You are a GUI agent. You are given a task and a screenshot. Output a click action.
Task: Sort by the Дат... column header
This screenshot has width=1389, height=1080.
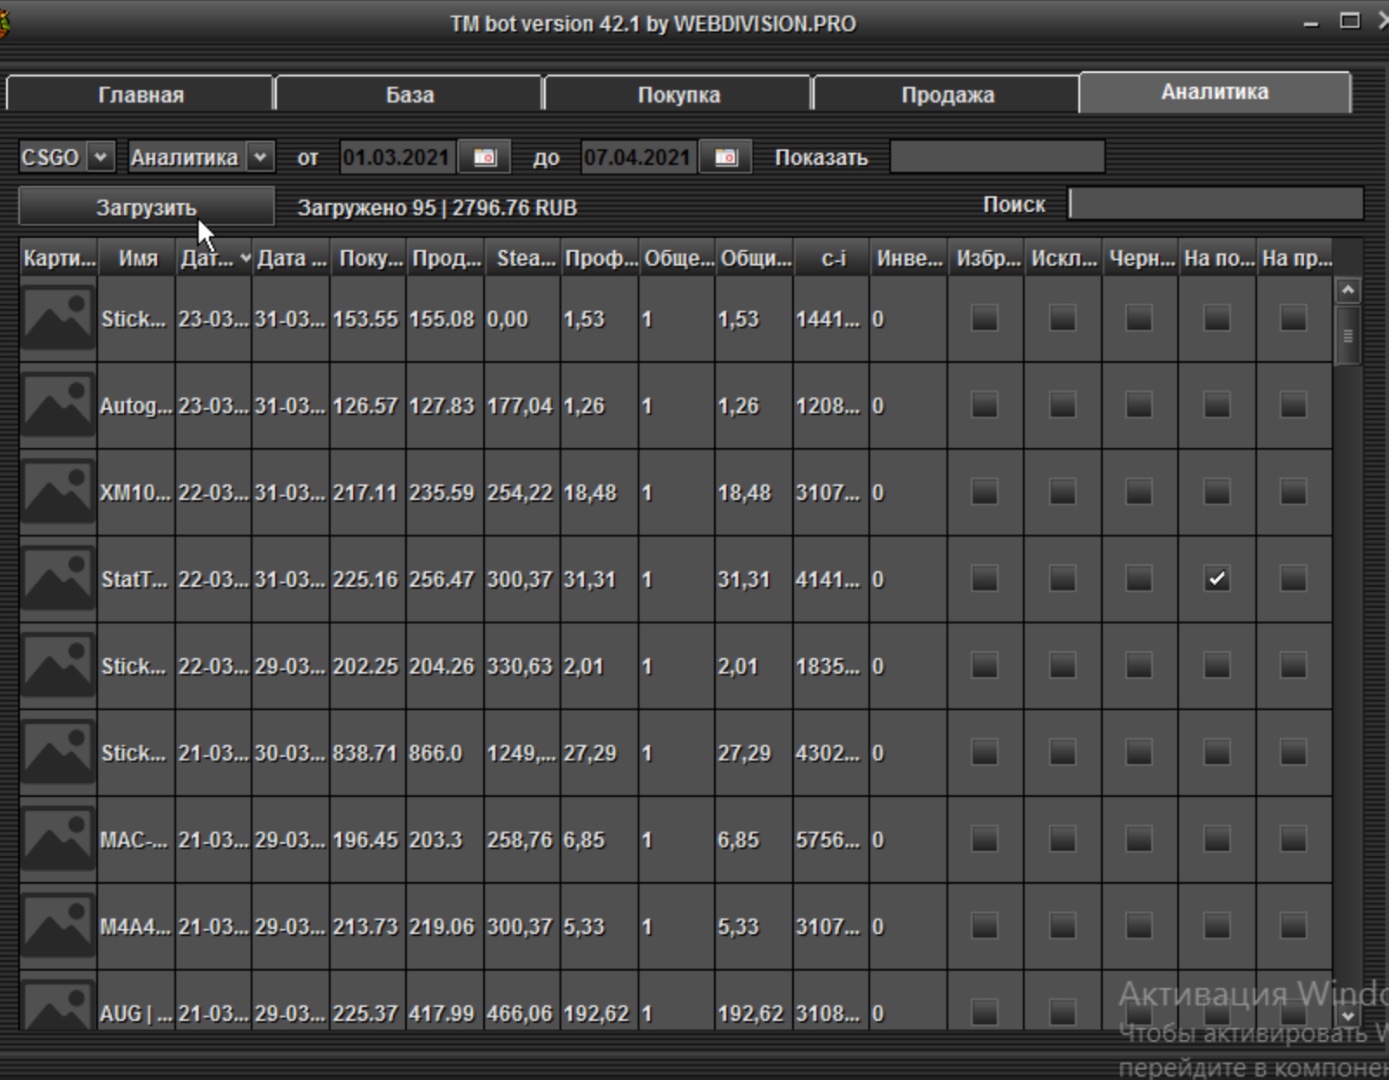pyautogui.click(x=213, y=259)
